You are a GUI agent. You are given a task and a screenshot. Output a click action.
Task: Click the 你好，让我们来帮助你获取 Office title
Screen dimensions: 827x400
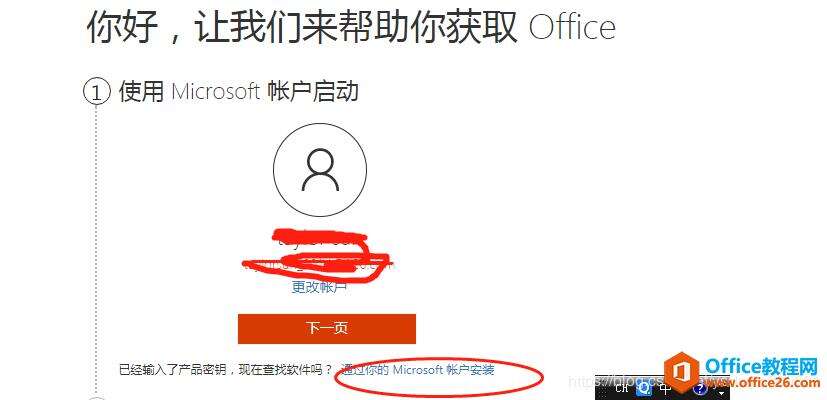(x=350, y=26)
